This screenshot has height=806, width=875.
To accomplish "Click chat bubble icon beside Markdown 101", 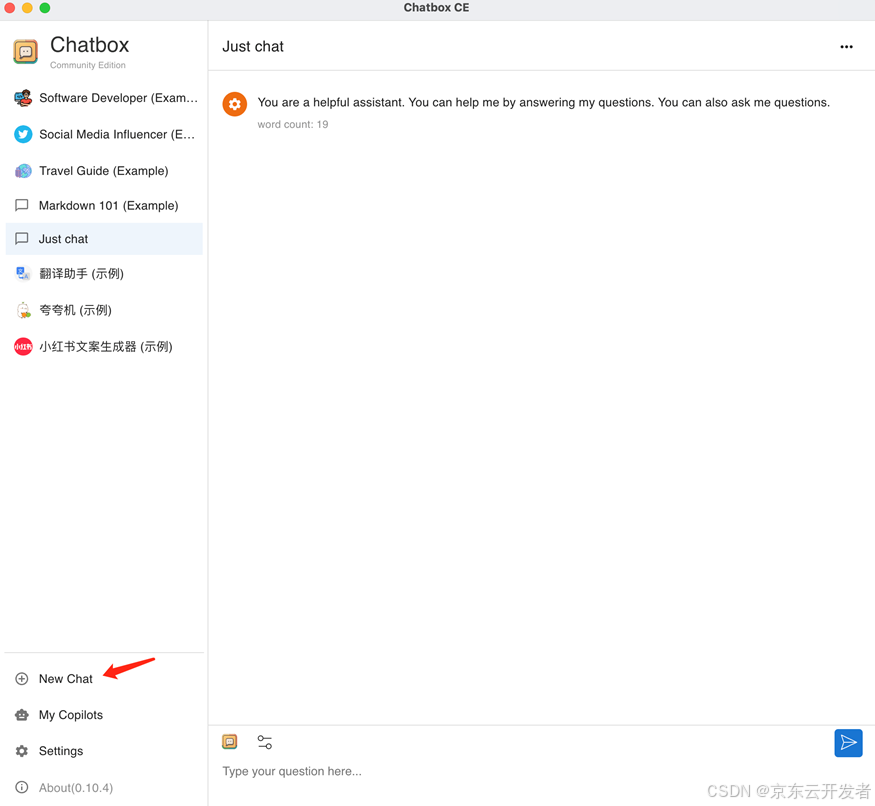I will tap(22, 205).
